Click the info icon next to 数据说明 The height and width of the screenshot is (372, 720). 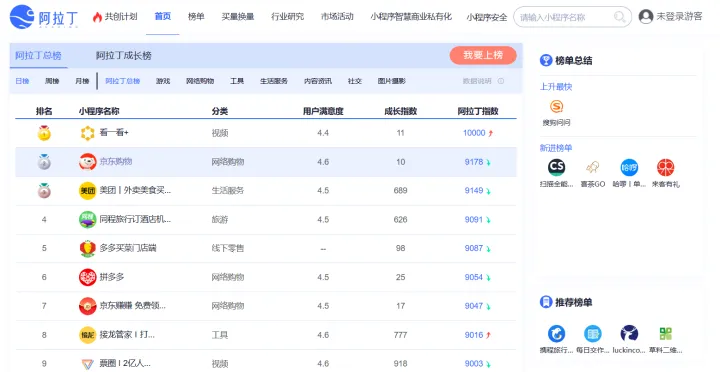501,81
